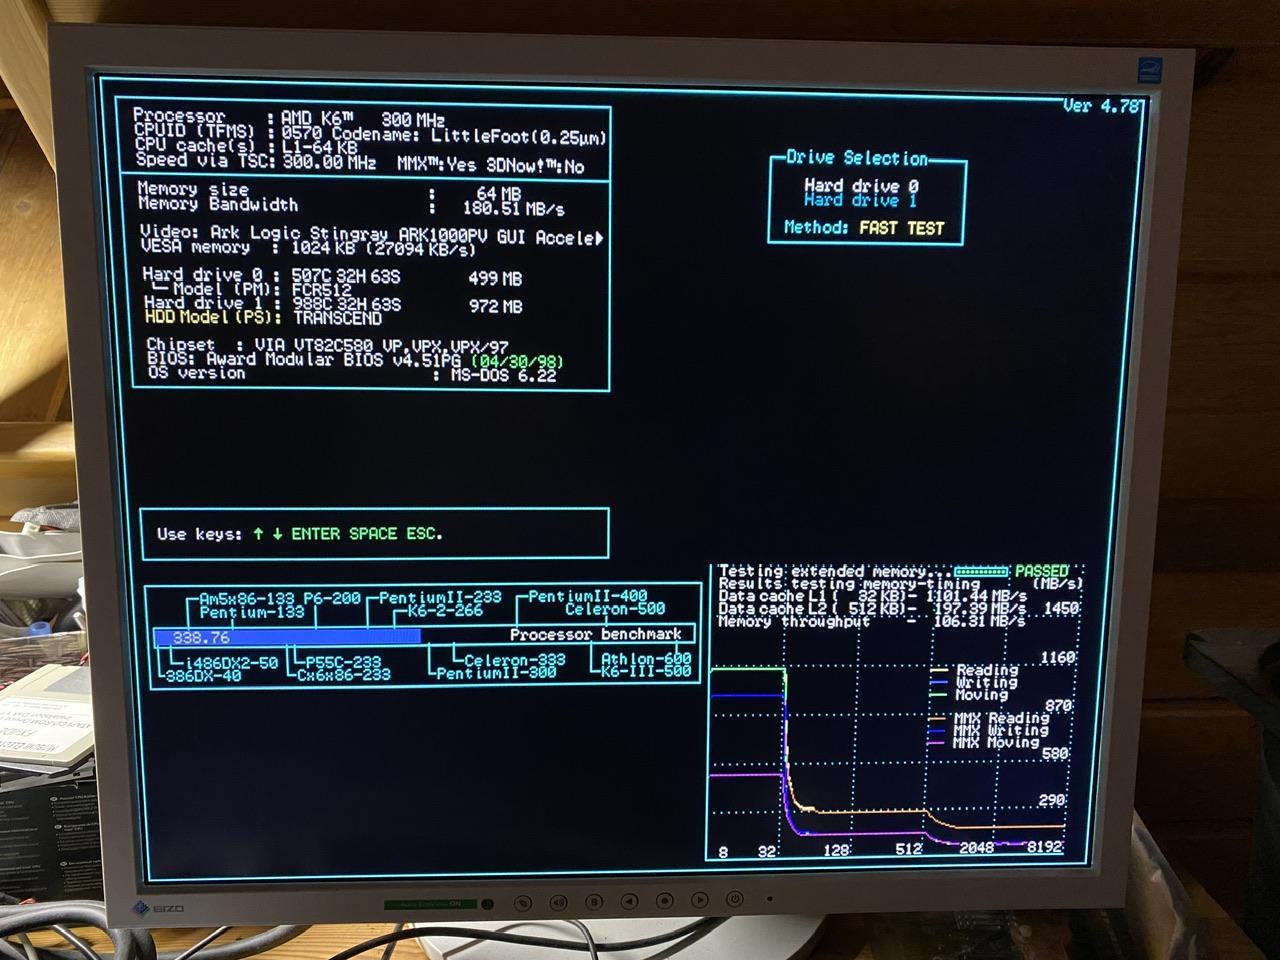The image size is (1280, 960).
Task: Click the '3DNow!: No' indicator
Action: click(x=534, y=165)
